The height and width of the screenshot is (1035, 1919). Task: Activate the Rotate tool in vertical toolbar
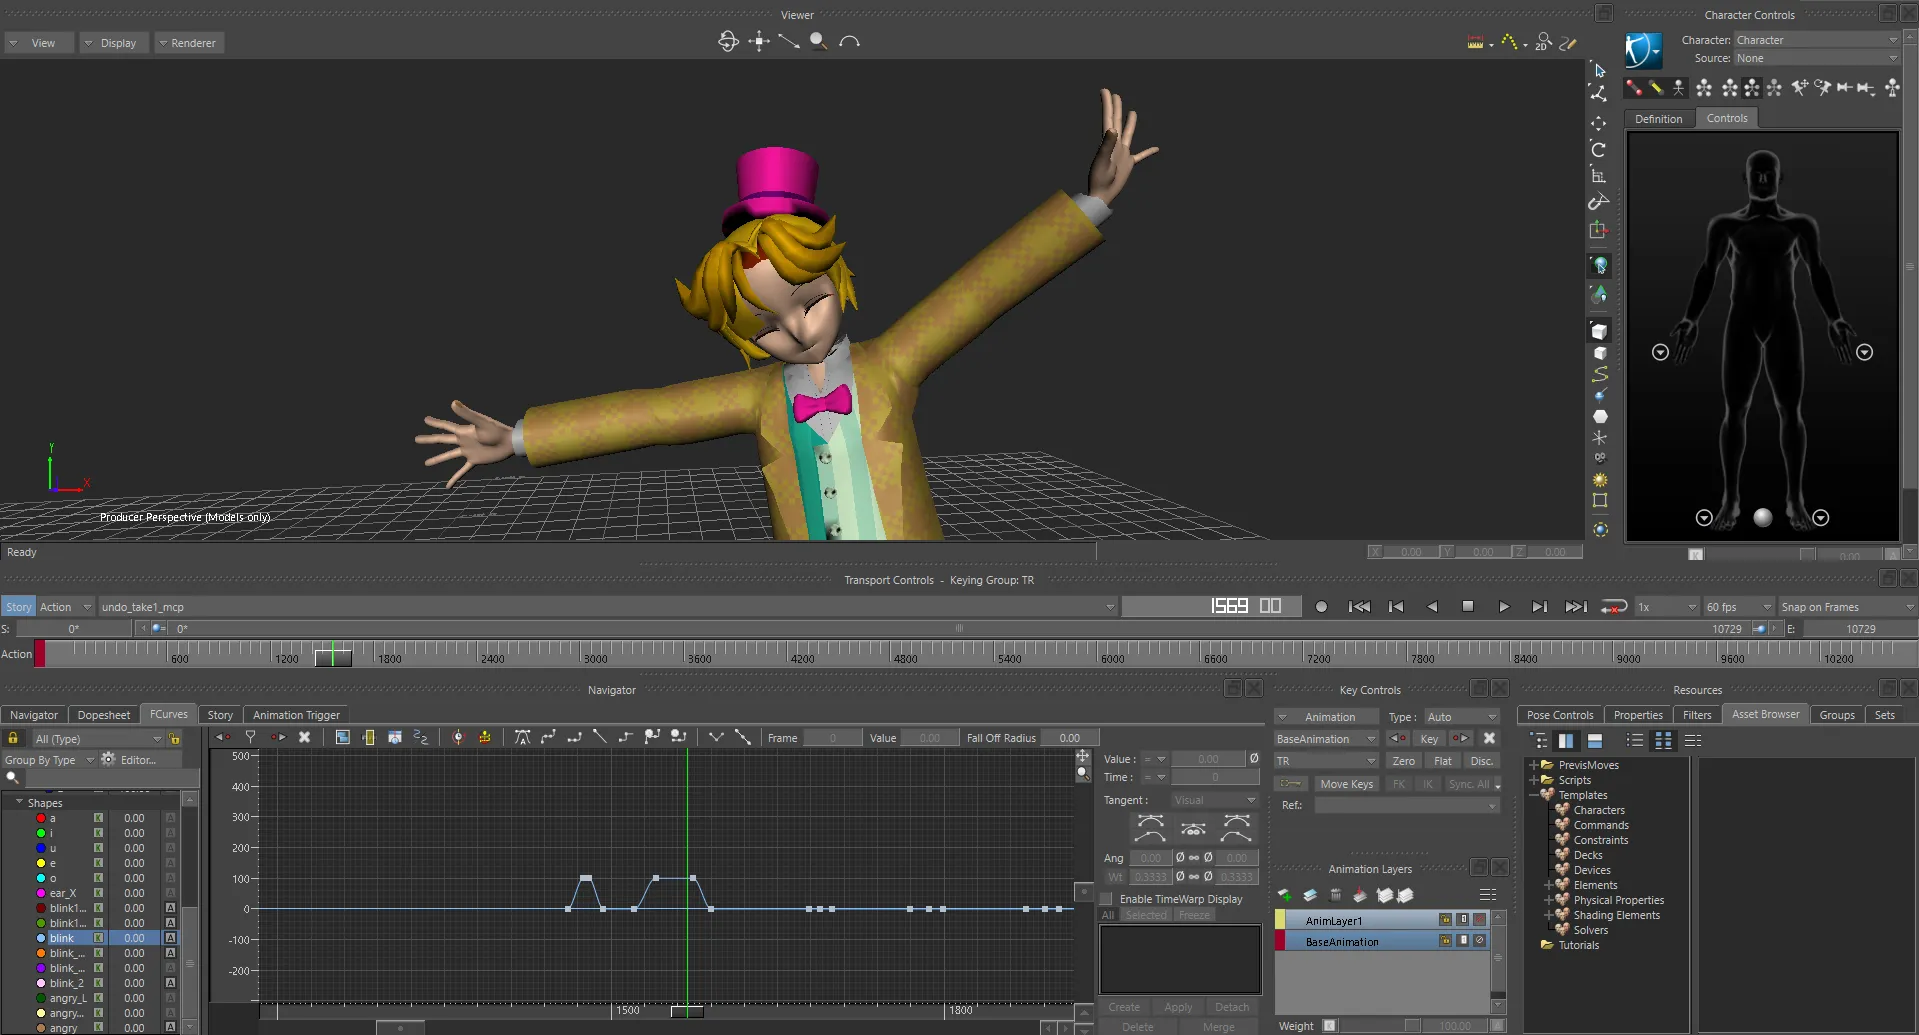pos(1599,150)
